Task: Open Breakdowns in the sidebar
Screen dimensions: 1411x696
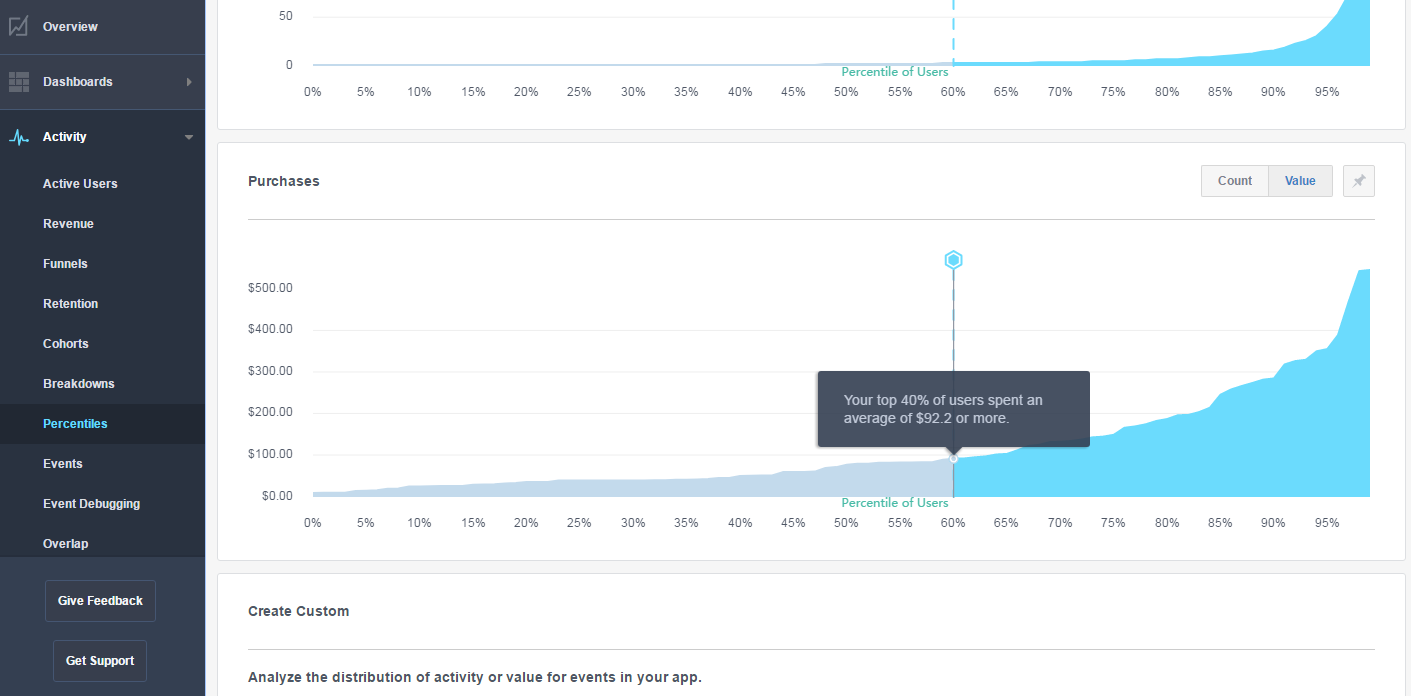Action: (79, 384)
